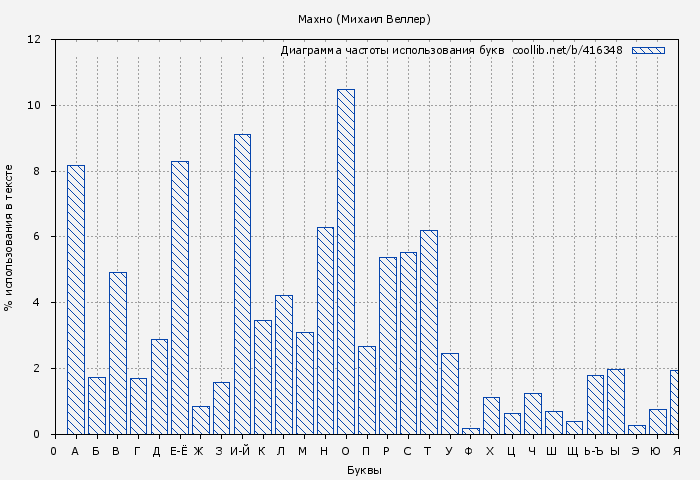Click the y-axis tick label 6
Screen dimensions: 700x480
pyautogui.click(x=38, y=237)
